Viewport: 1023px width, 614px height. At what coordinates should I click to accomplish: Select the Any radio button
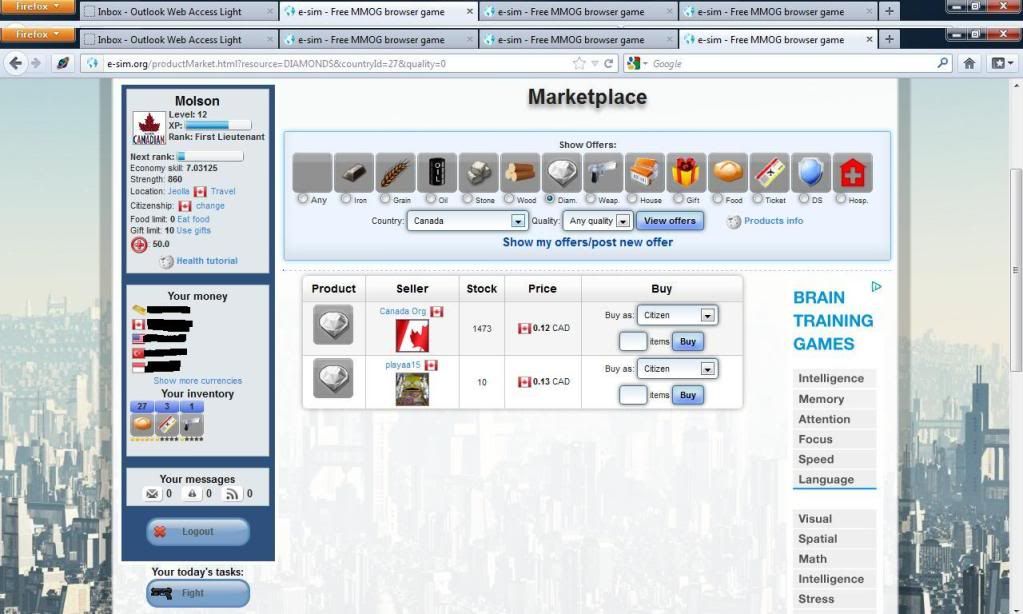point(303,199)
